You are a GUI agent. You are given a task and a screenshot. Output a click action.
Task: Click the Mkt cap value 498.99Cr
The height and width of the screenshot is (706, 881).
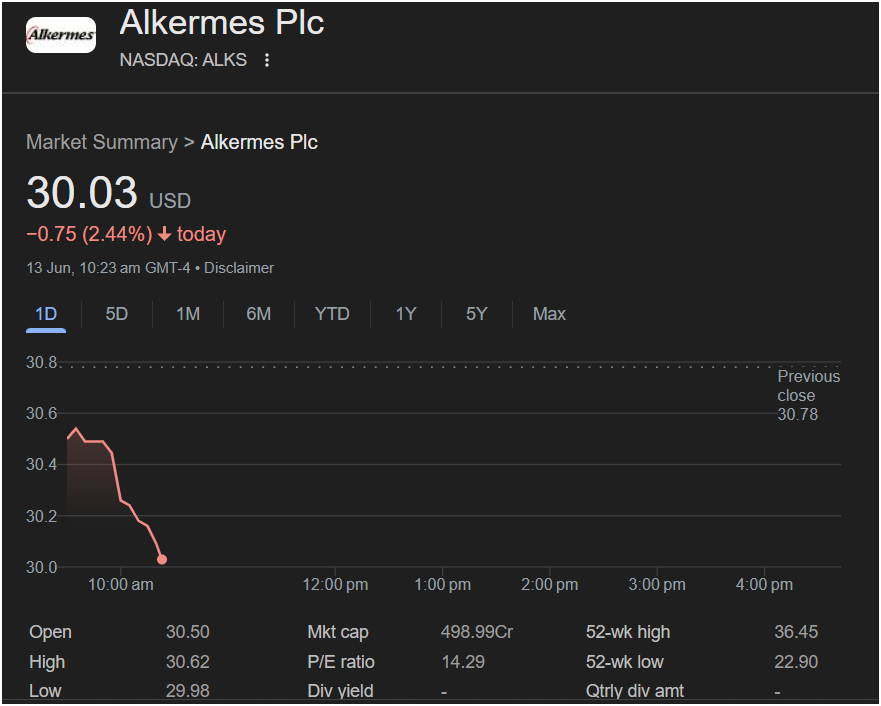click(476, 632)
